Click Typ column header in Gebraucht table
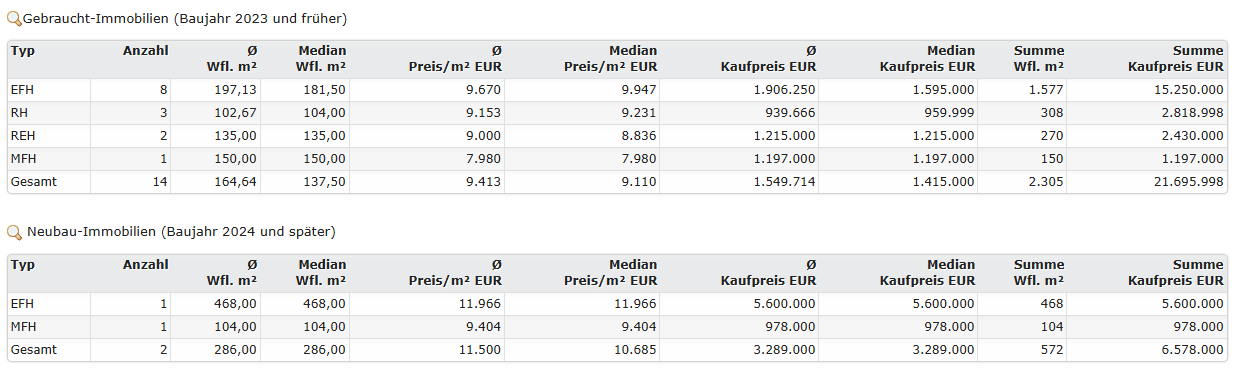 22,51
